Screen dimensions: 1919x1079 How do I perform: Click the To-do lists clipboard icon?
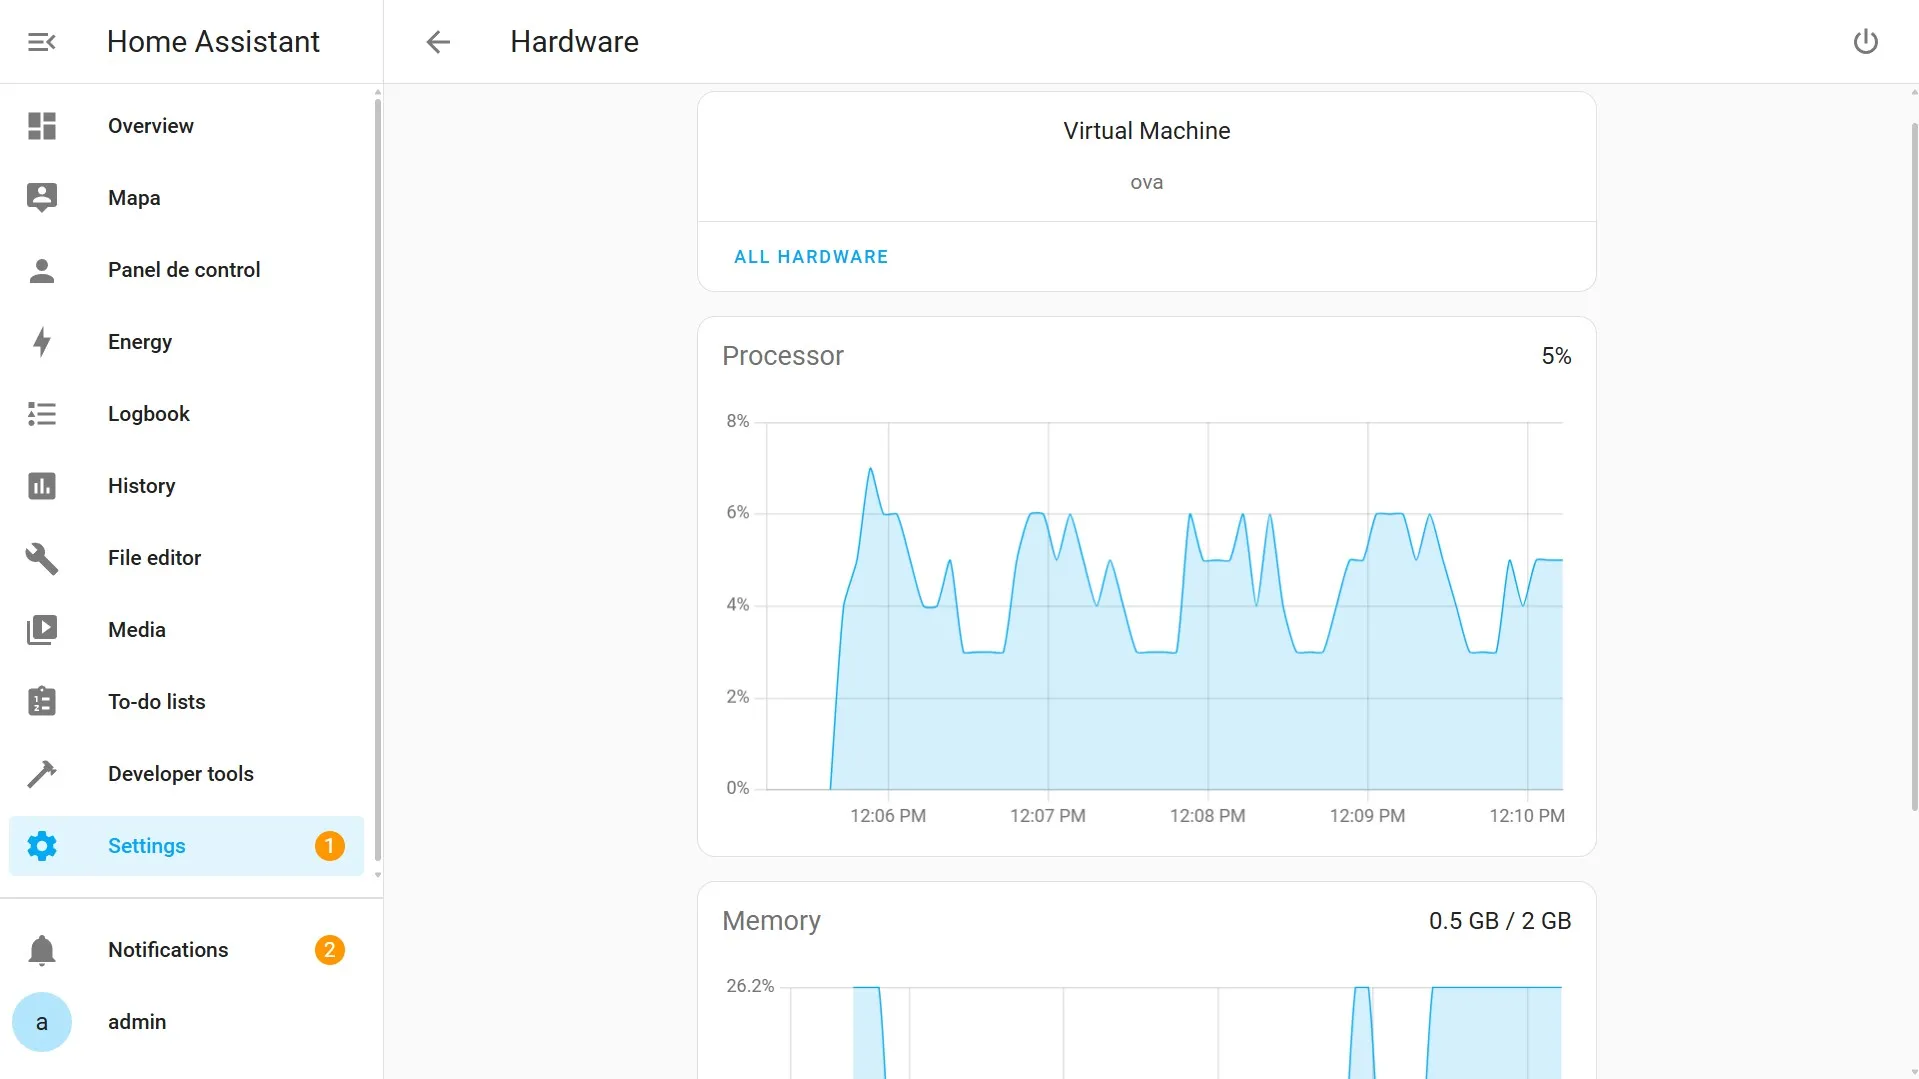[x=42, y=702]
